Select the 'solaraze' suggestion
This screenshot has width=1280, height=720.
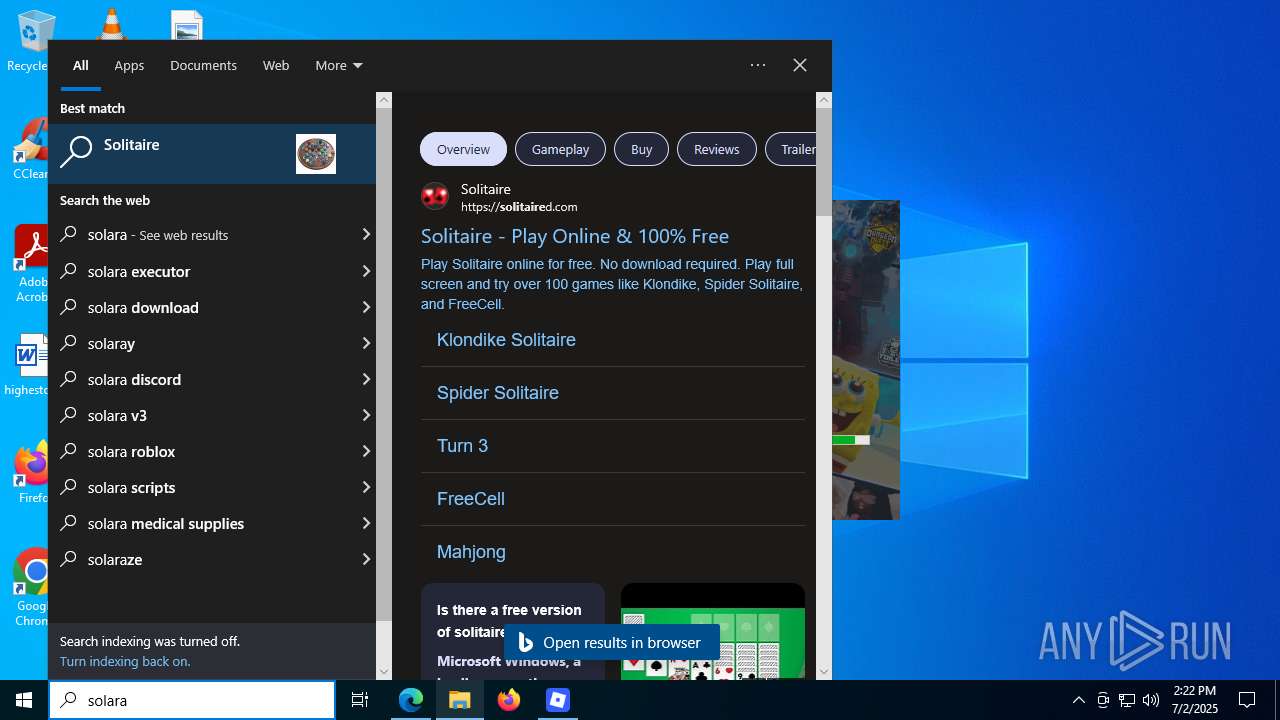[x=212, y=559]
